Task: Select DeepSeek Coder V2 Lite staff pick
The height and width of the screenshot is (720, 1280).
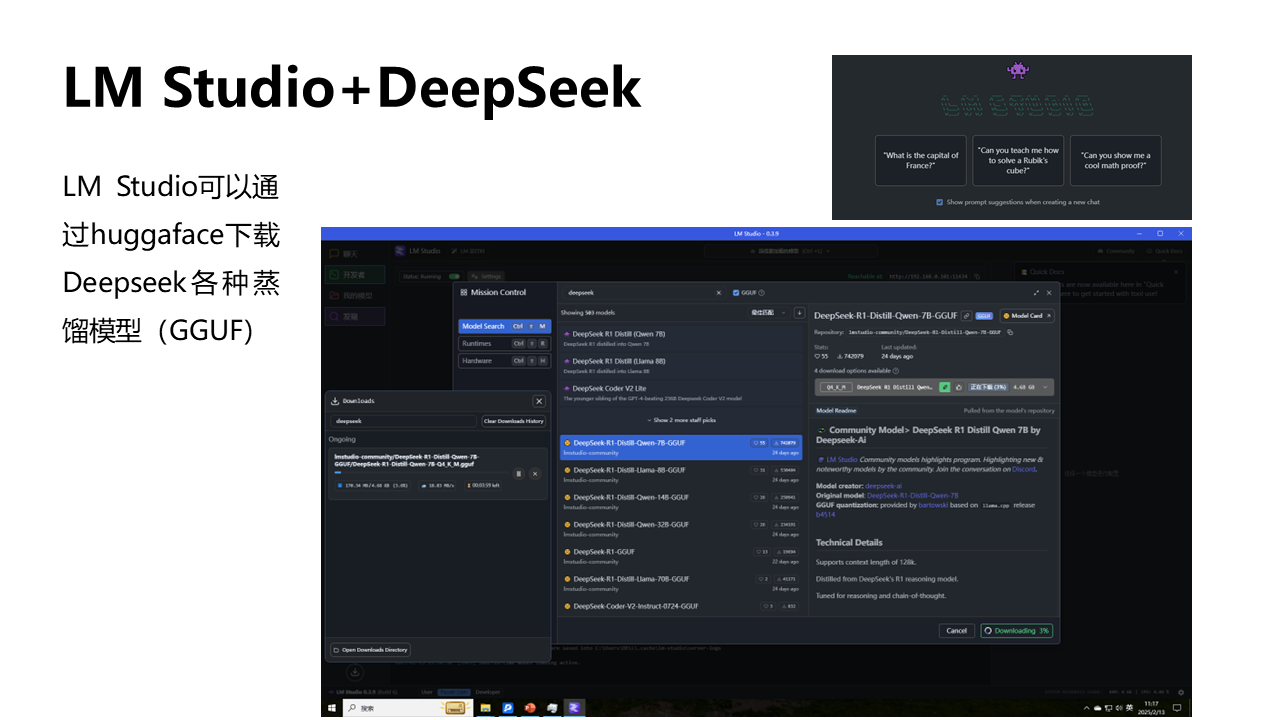Action: click(682, 392)
